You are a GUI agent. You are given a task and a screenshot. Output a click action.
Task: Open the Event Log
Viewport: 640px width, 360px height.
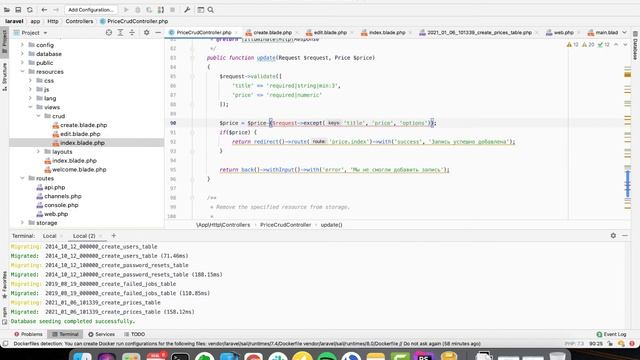tap(611, 334)
